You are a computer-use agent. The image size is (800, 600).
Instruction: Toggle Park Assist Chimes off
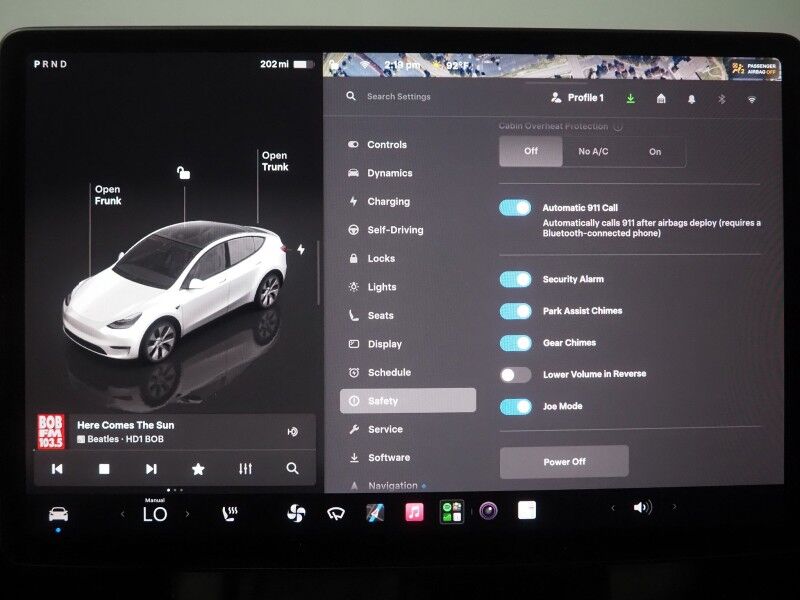515,311
